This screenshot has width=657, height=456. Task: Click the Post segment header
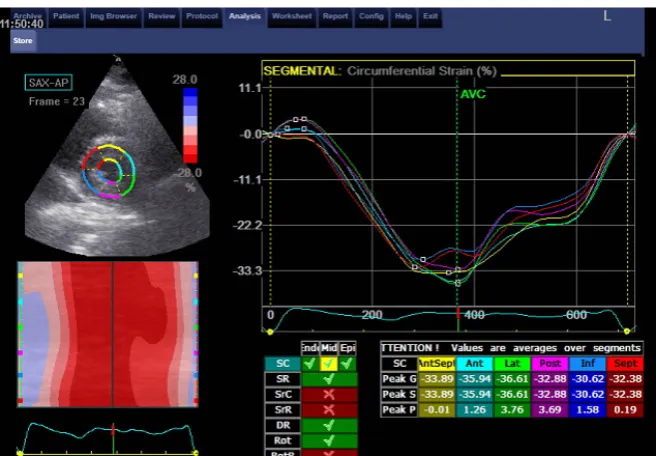click(x=550, y=364)
